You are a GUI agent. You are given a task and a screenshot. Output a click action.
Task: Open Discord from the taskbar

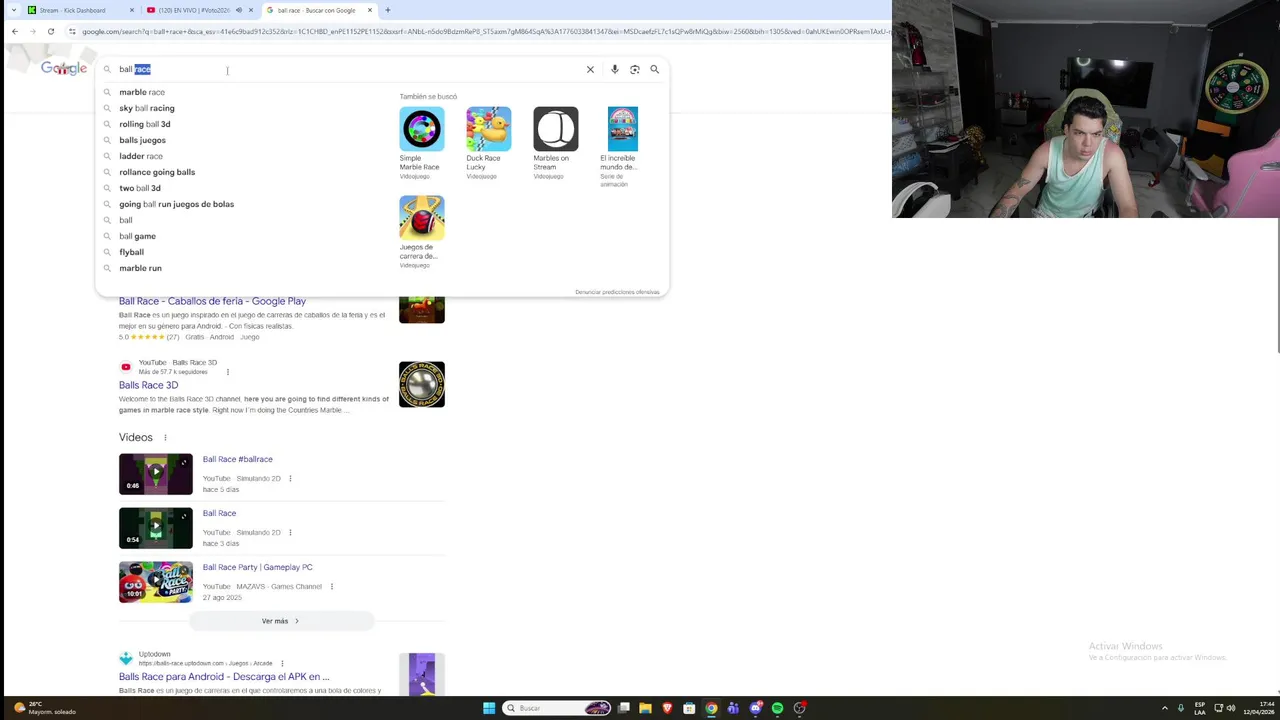(755, 708)
